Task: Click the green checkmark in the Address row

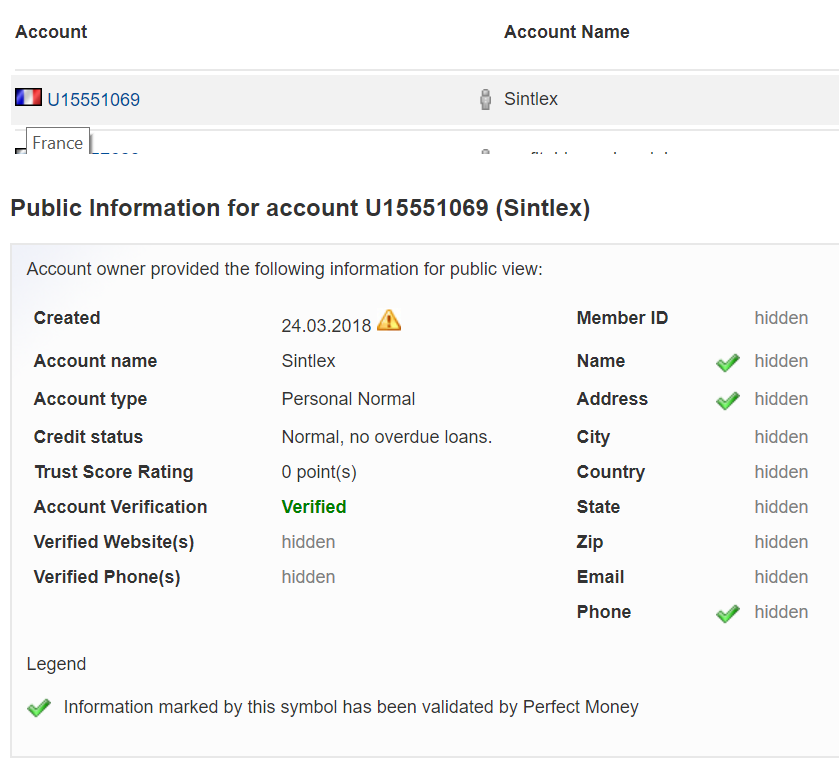Action: (x=728, y=400)
